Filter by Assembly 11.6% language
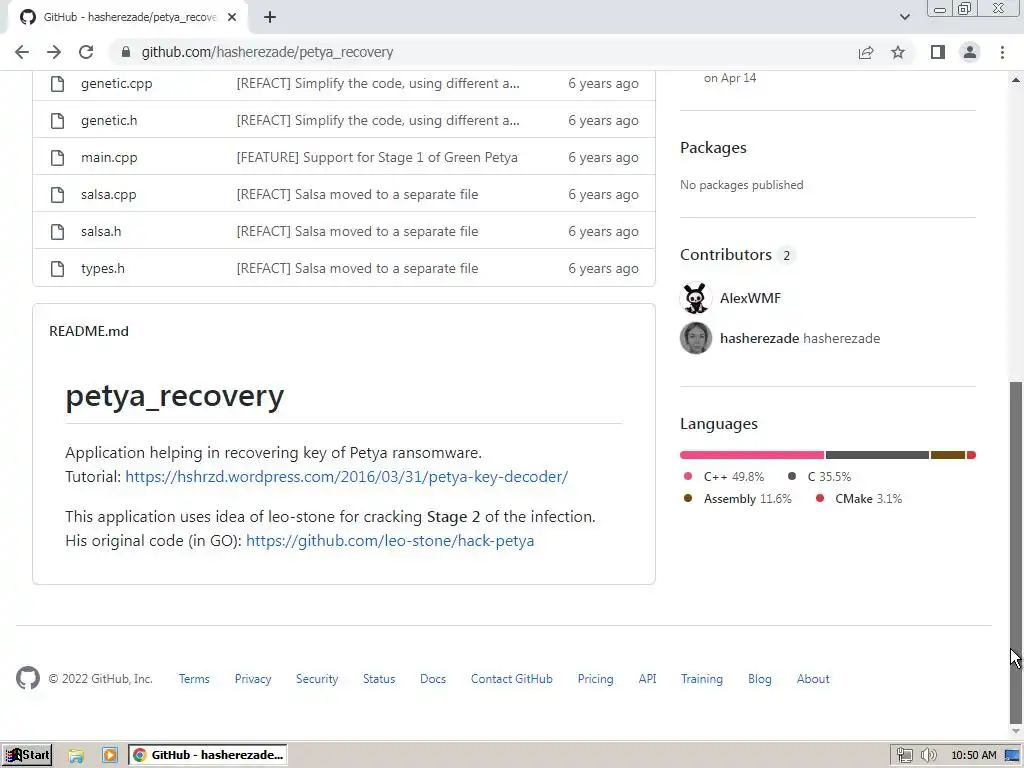 tap(737, 499)
